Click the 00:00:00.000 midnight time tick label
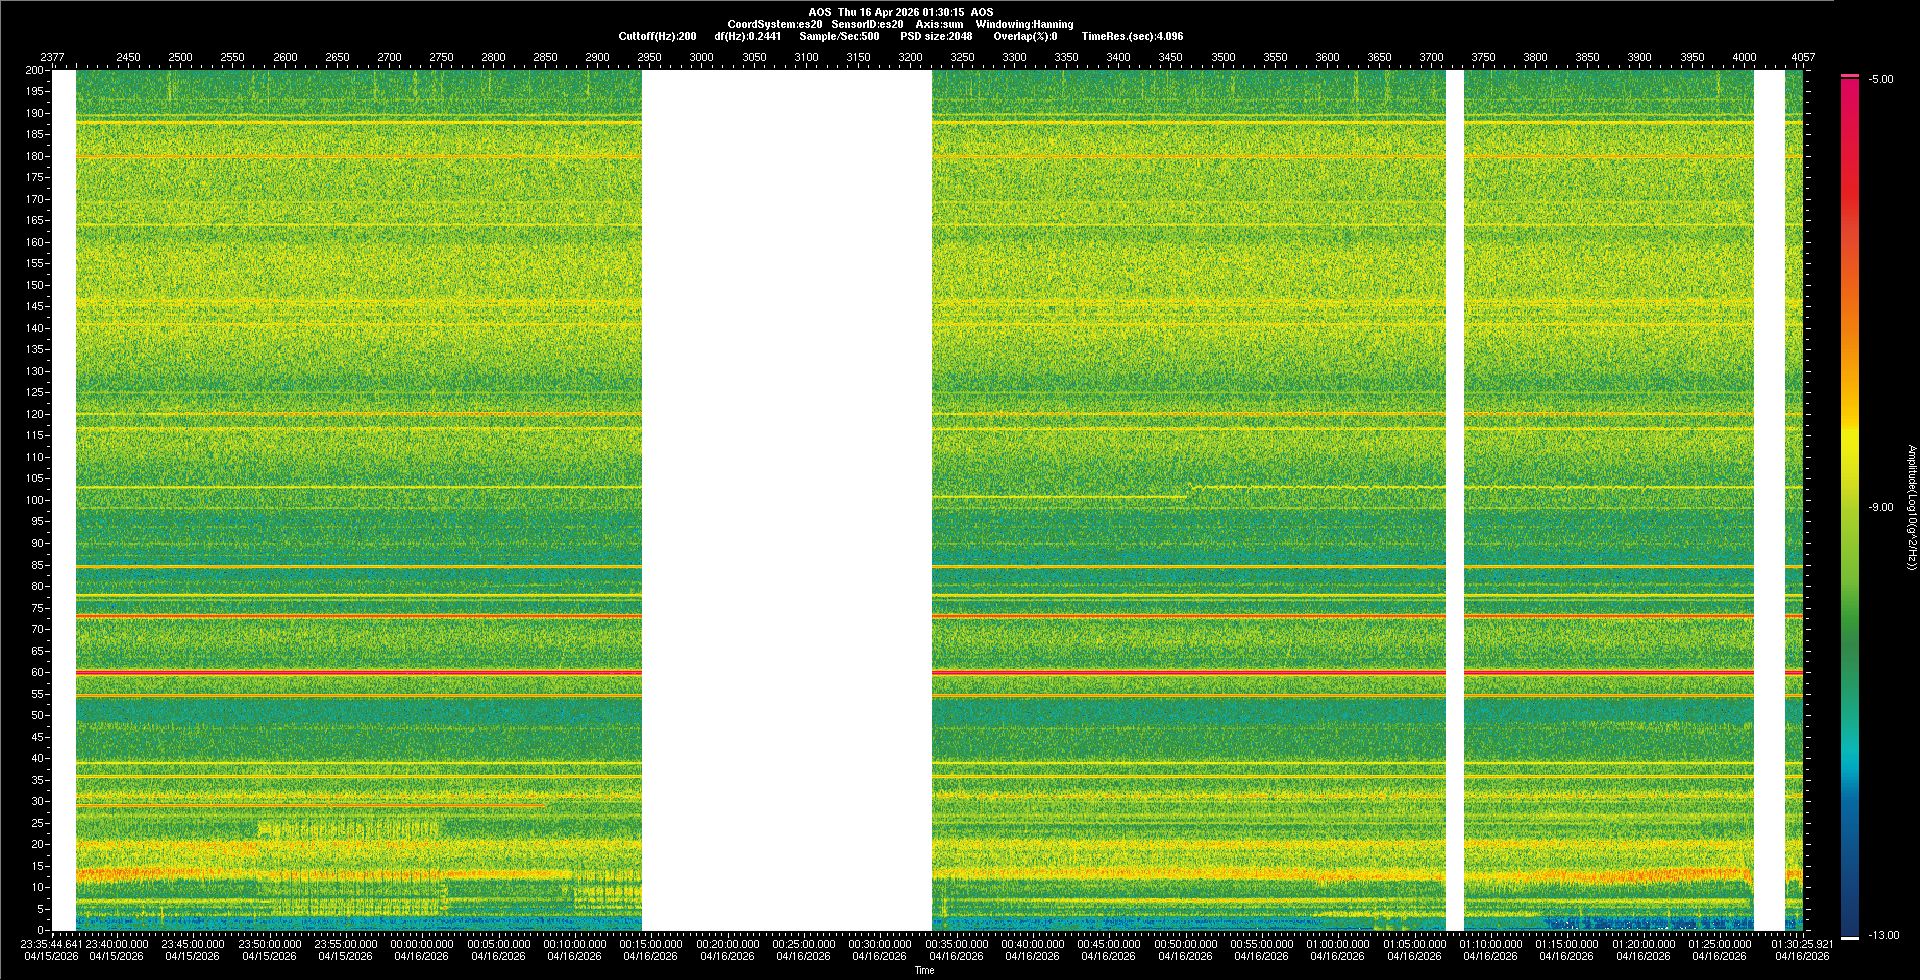The height and width of the screenshot is (980, 1920). pyautogui.click(x=422, y=944)
